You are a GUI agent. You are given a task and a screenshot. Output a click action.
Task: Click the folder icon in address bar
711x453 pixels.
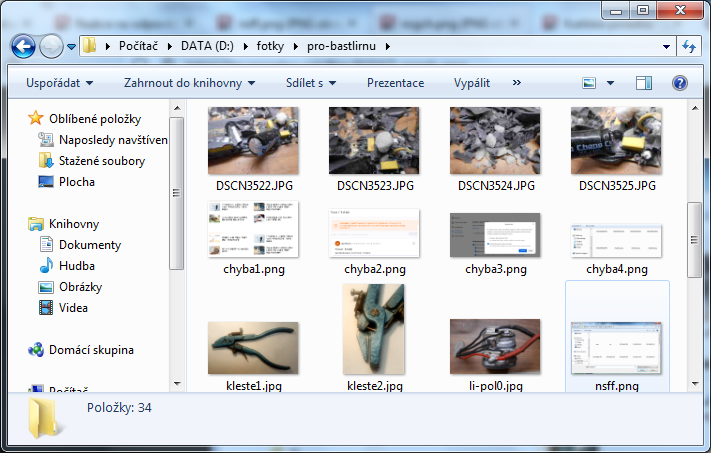pyautogui.click(x=89, y=46)
